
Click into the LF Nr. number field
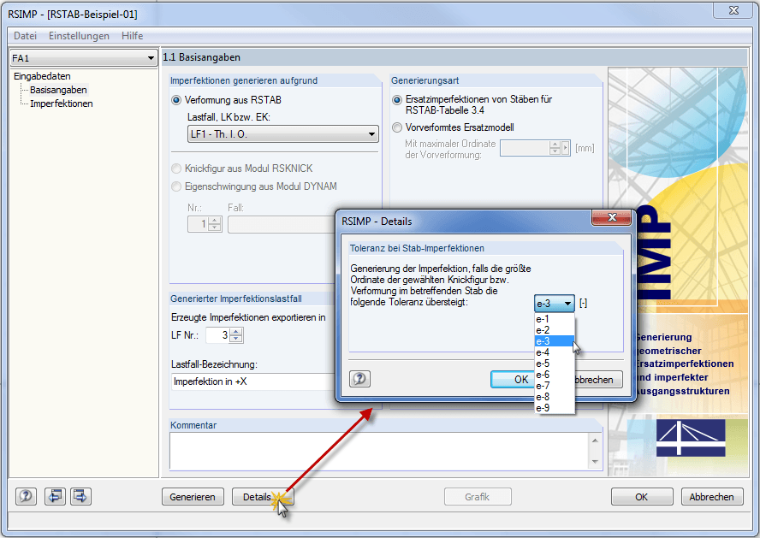tap(217, 335)
